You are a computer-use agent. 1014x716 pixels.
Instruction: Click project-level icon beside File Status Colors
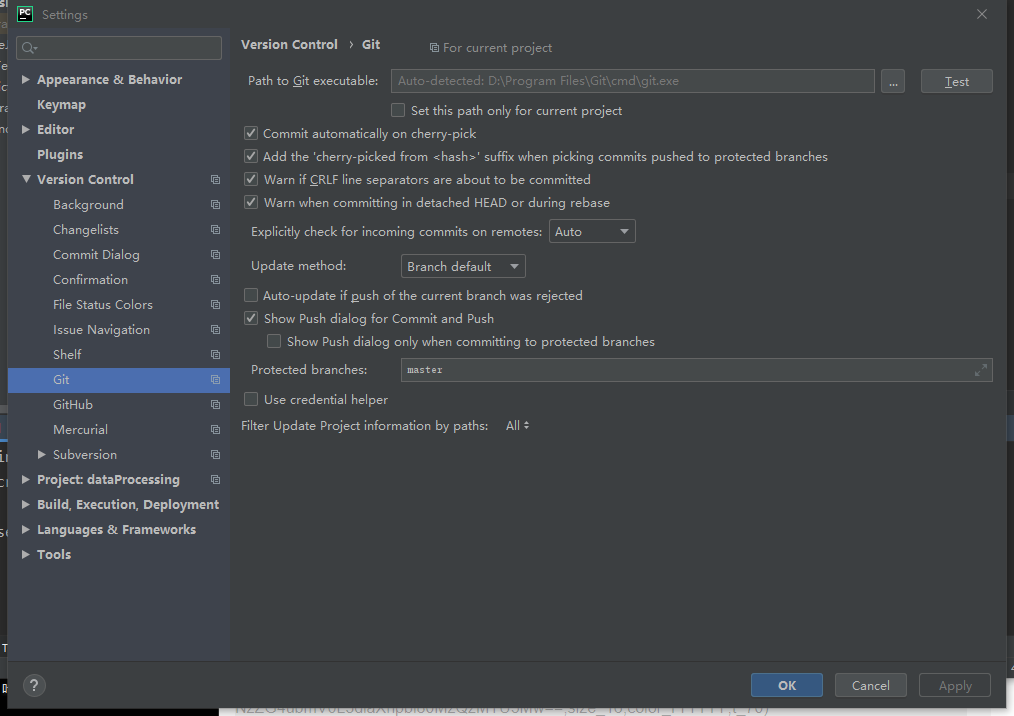(215, 305)
